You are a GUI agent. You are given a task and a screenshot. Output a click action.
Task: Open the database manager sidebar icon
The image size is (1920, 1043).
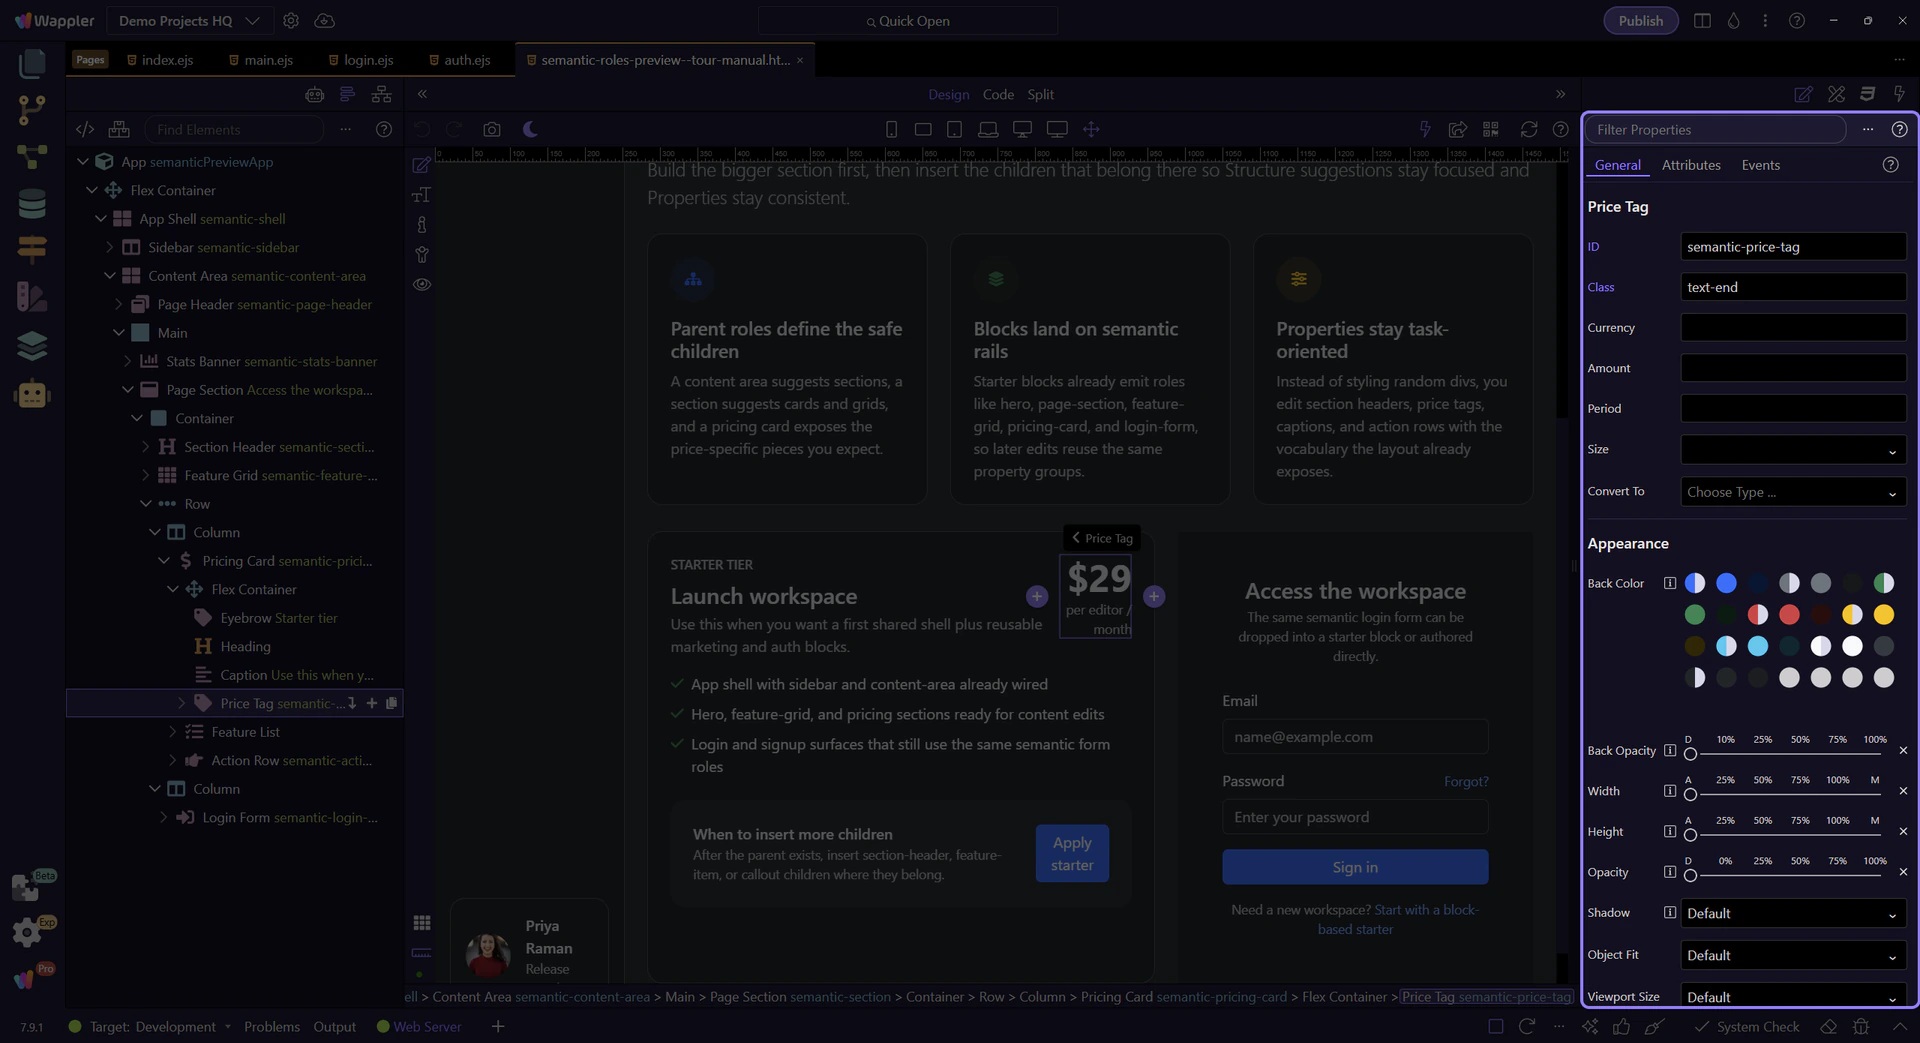[32, 203]
